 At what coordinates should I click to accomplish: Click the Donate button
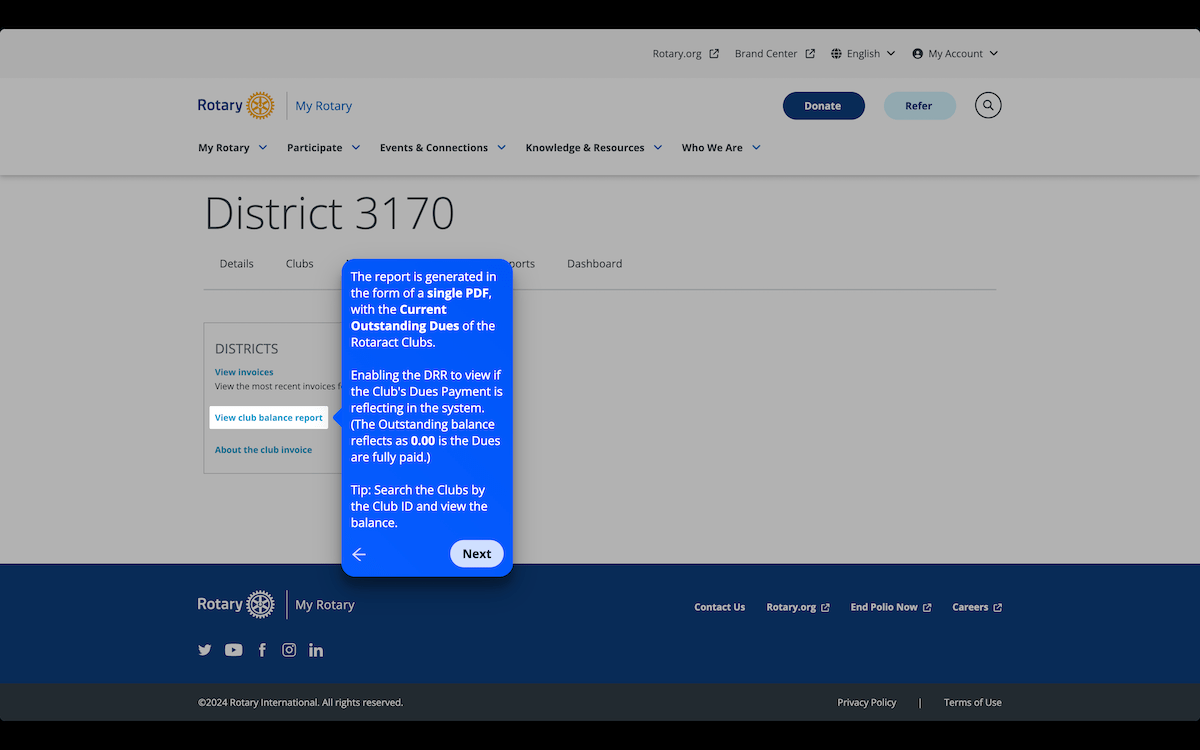(x=823, y=106)
